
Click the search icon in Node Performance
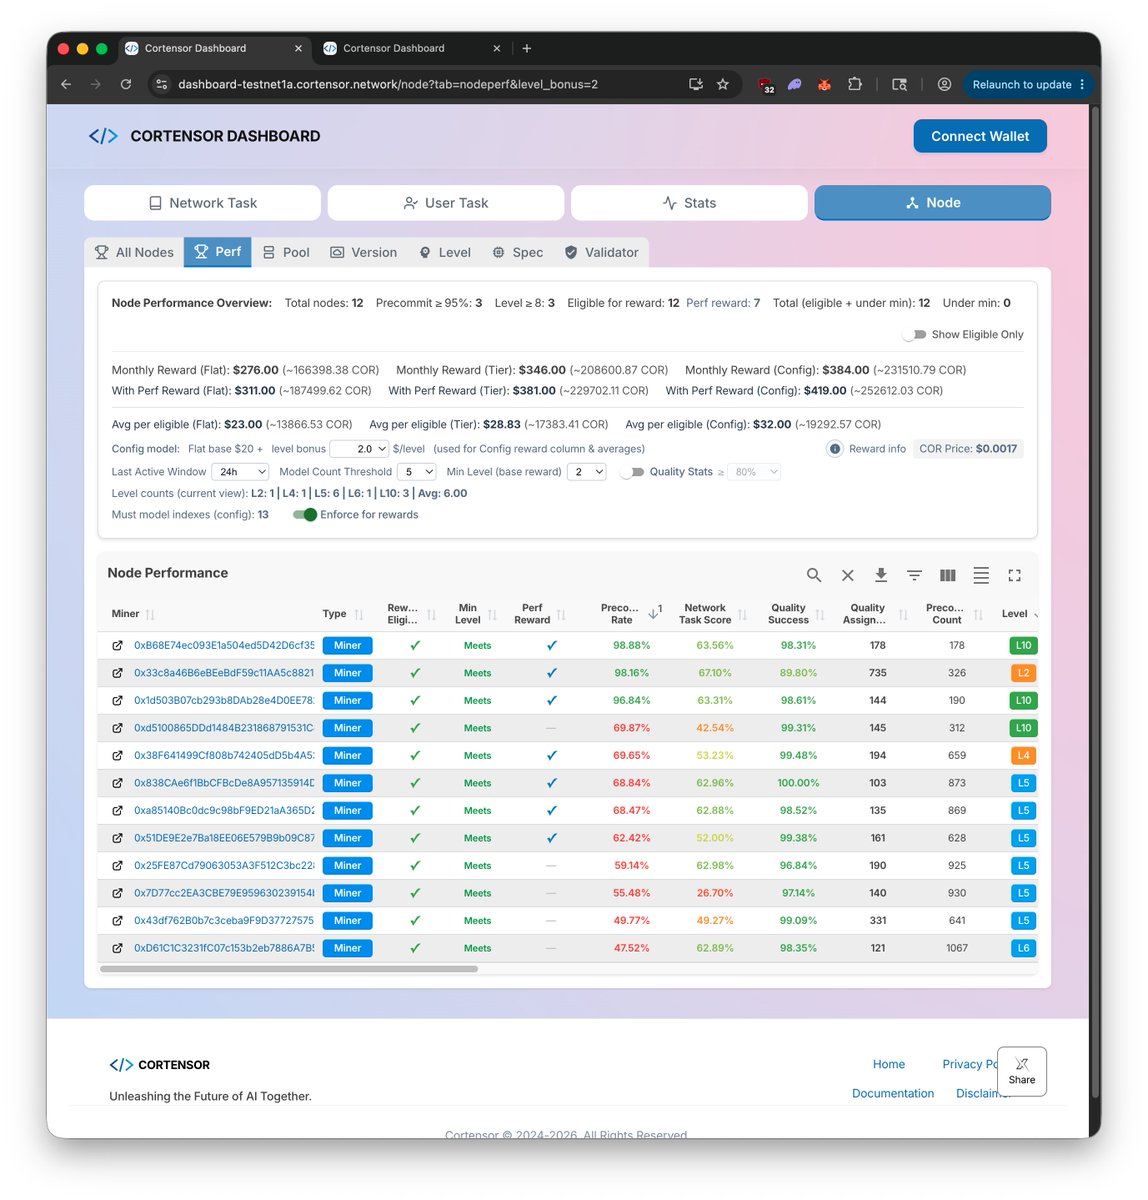[814, 575]
